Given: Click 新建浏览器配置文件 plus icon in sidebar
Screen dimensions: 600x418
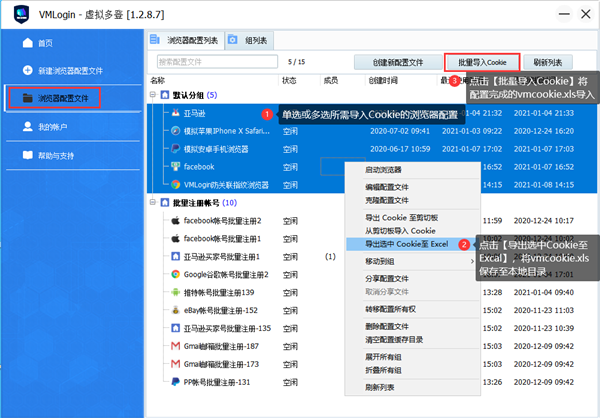Looking at the screenshot, I should tap(26, 71).
